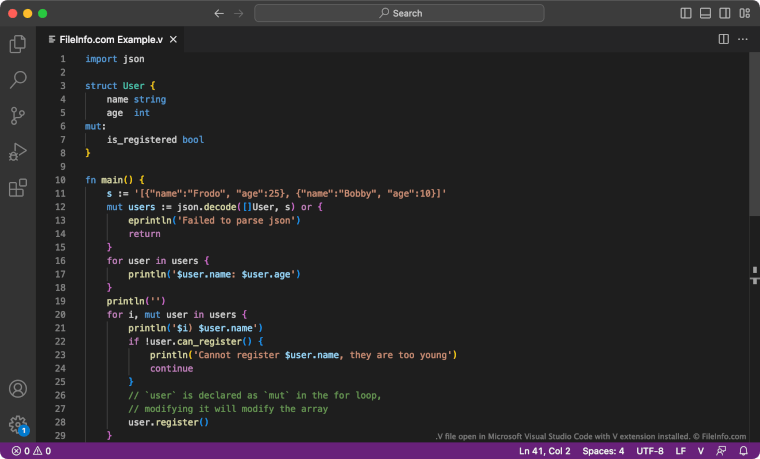Screen dimensions: 760x459
Task: Select the V language mode indicator
Action: [x=700, y=451]
